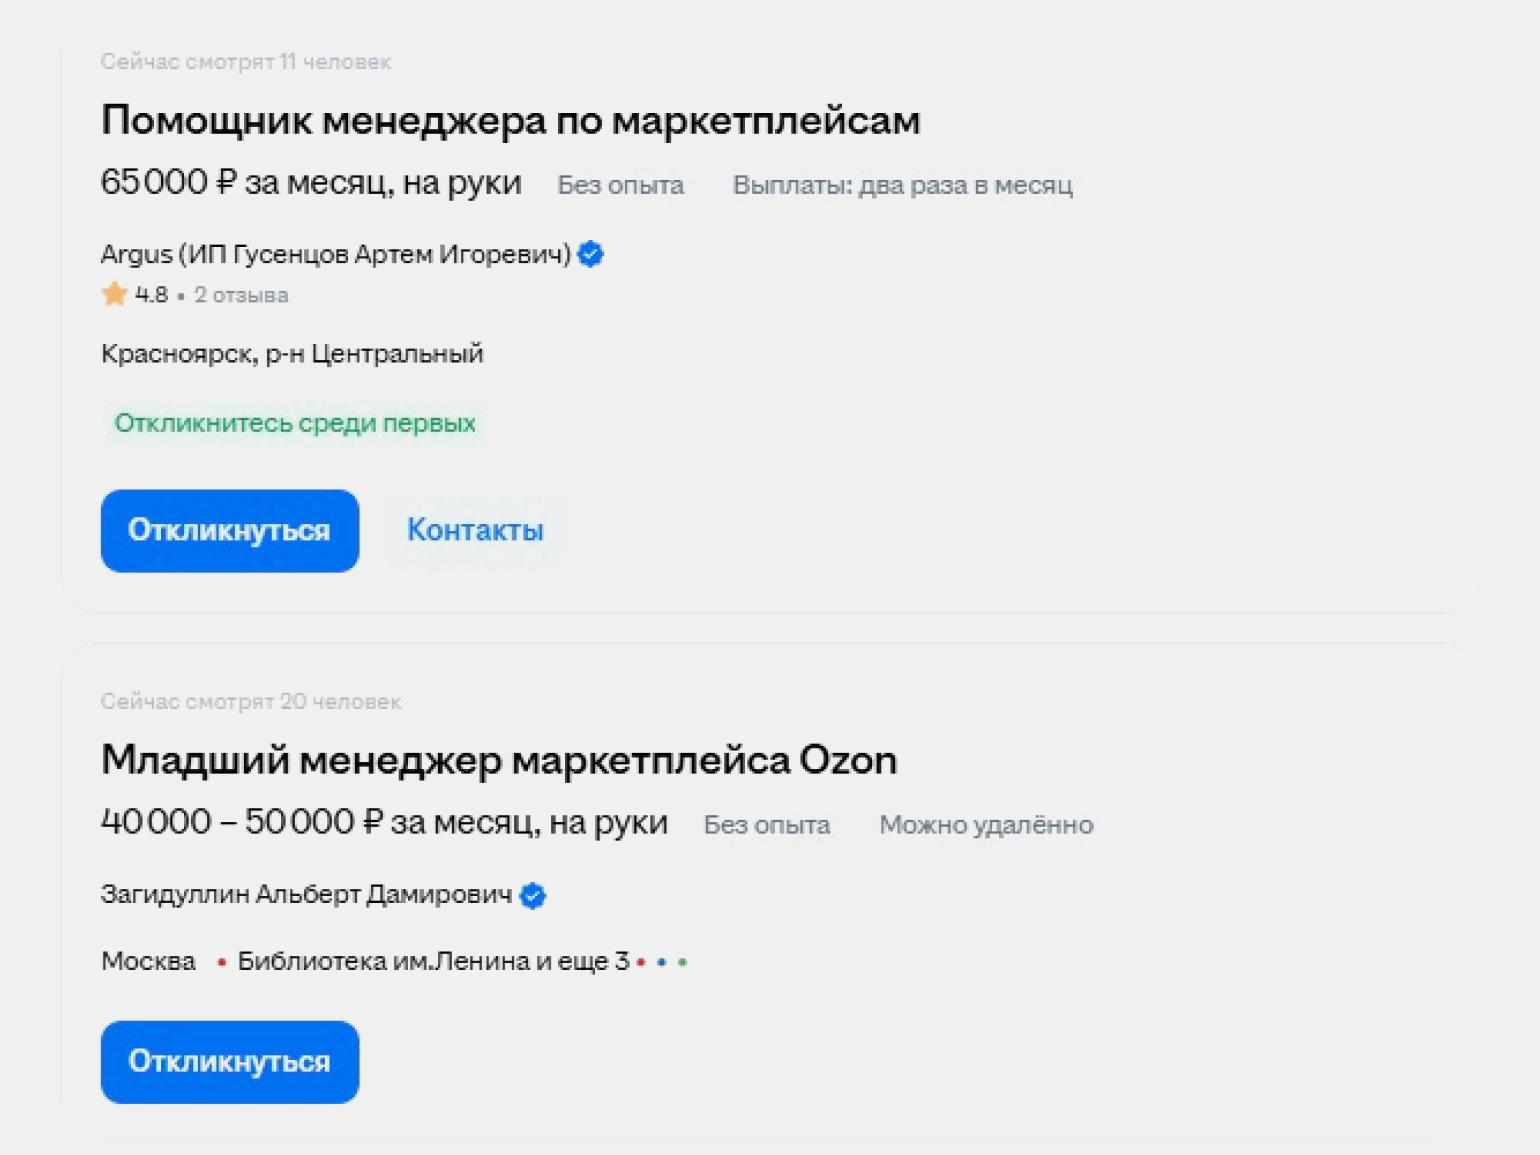
Task: Click the red metro dot before Библиотека им.Ленина
Action: [221, 962]
